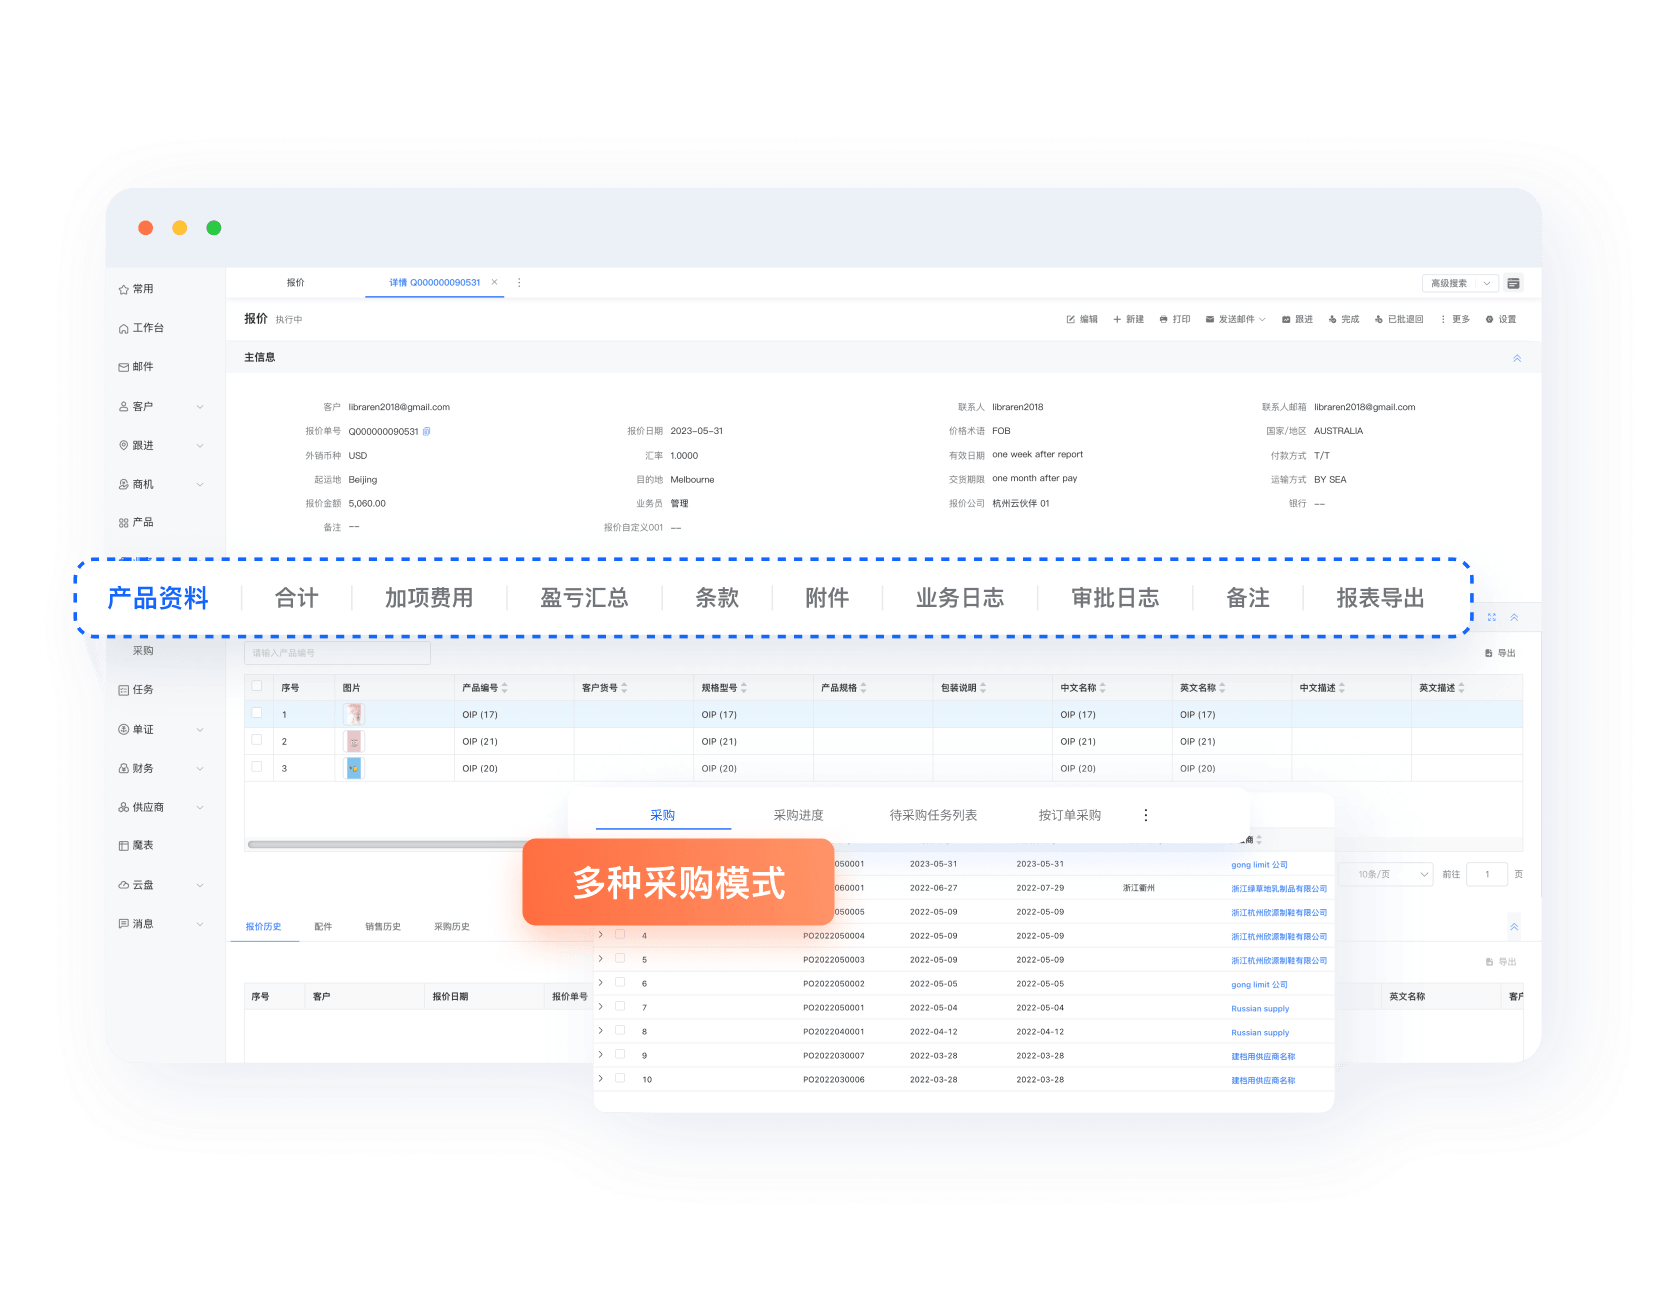Click the 编辑 edit icon in toolbar
The height and width of the screenshot is (1301, 1680).
1070,320
